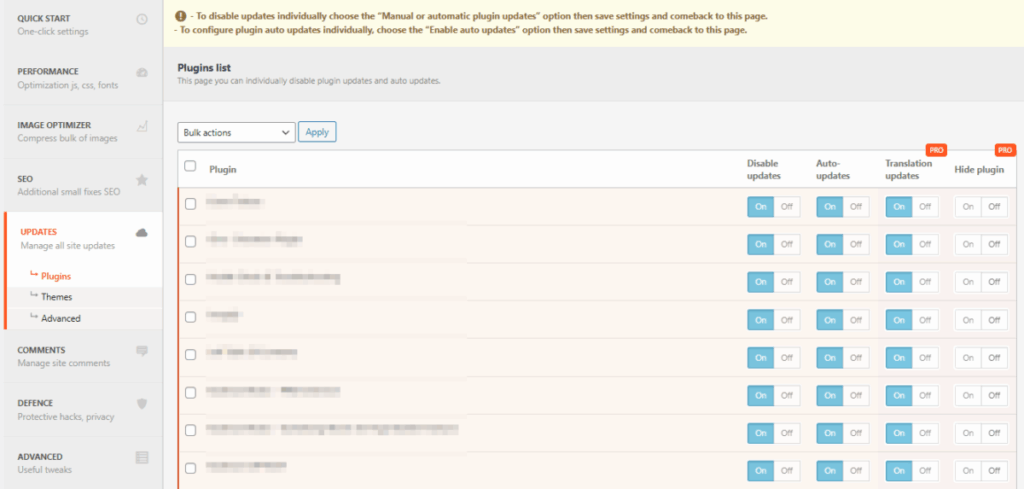Check the first plugin row checkbox
1024x489 pixels.
coord(190,204)
